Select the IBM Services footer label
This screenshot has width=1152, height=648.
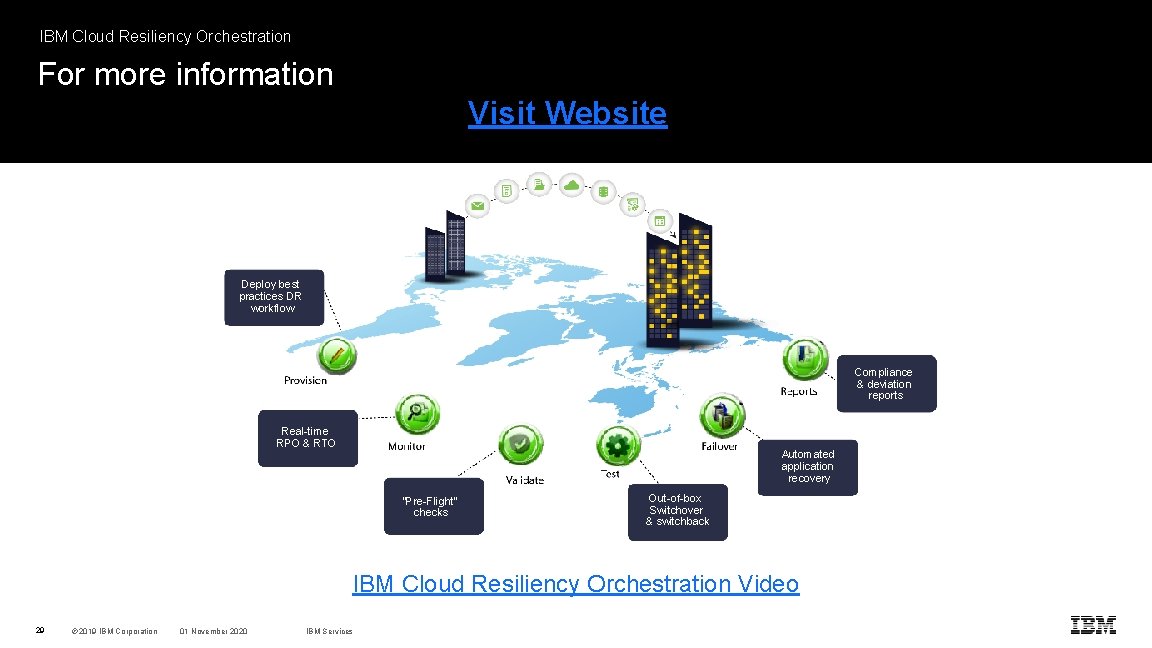[329, 631]
